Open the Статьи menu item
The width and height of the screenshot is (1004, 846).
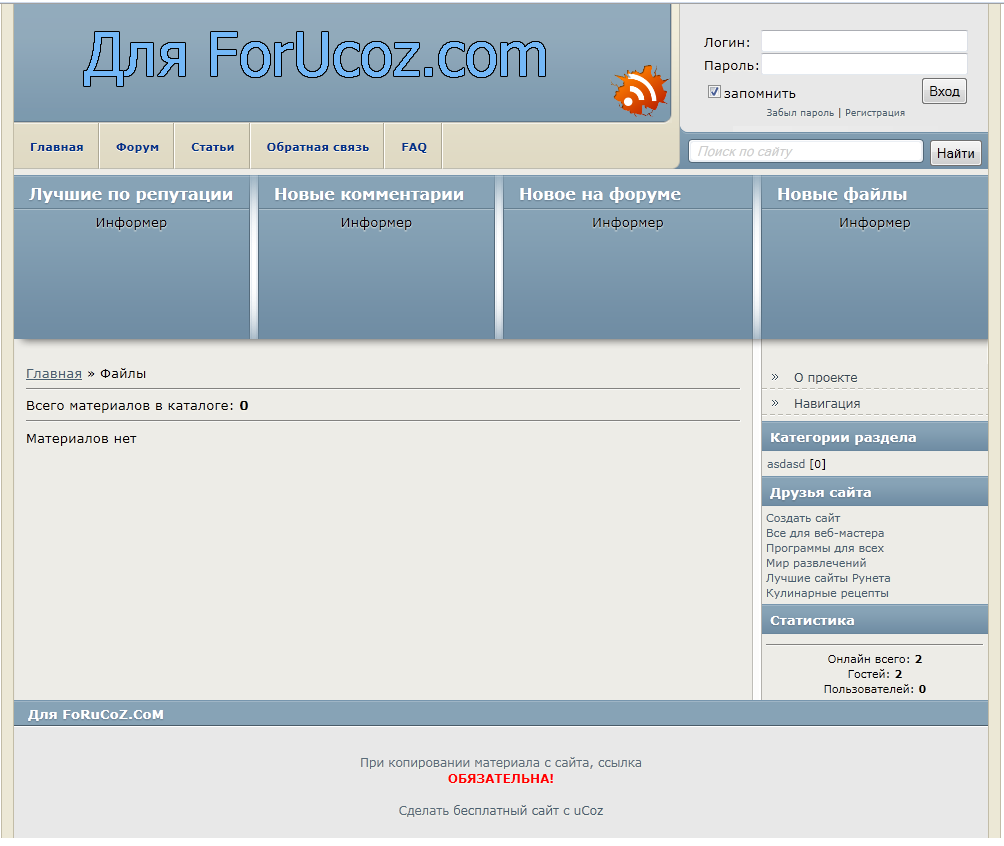pos(213,147)
